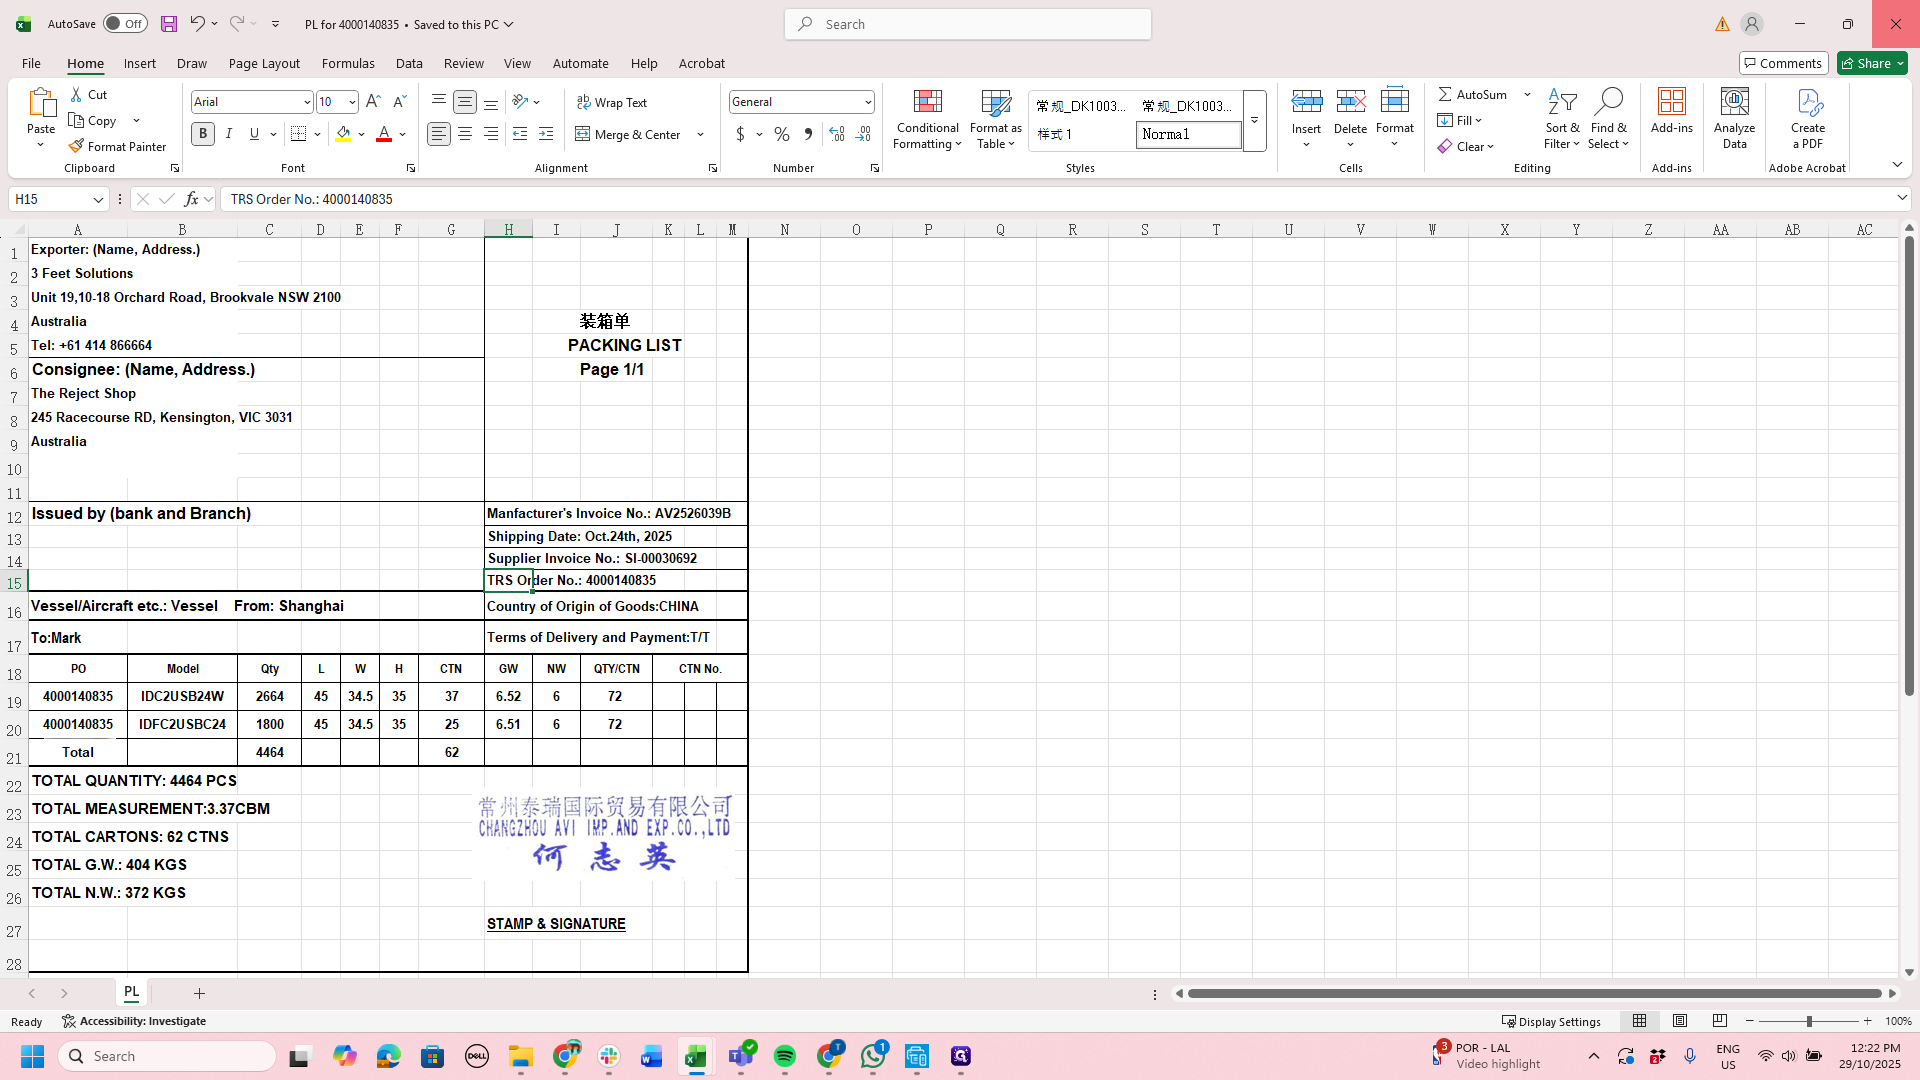The image size is (1920, 1080).
Task: Expand the cell styles gallery
Action: click(x=1254, y=121)
